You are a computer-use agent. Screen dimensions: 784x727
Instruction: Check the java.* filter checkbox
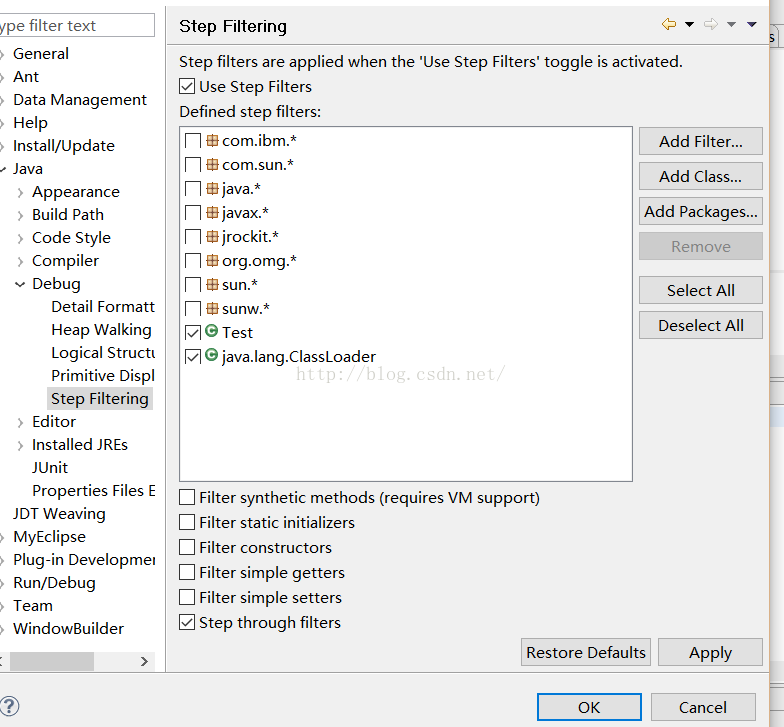tap(192, 189)
